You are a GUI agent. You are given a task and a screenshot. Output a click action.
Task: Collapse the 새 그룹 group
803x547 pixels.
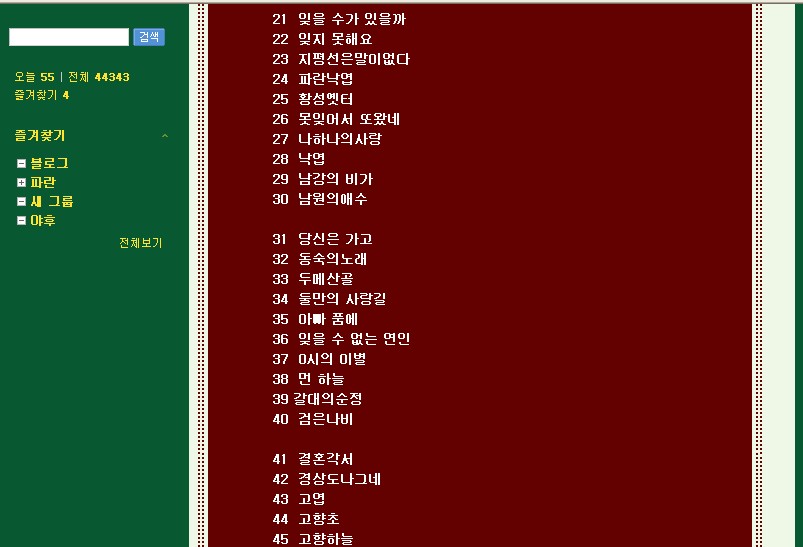(21, 201)
